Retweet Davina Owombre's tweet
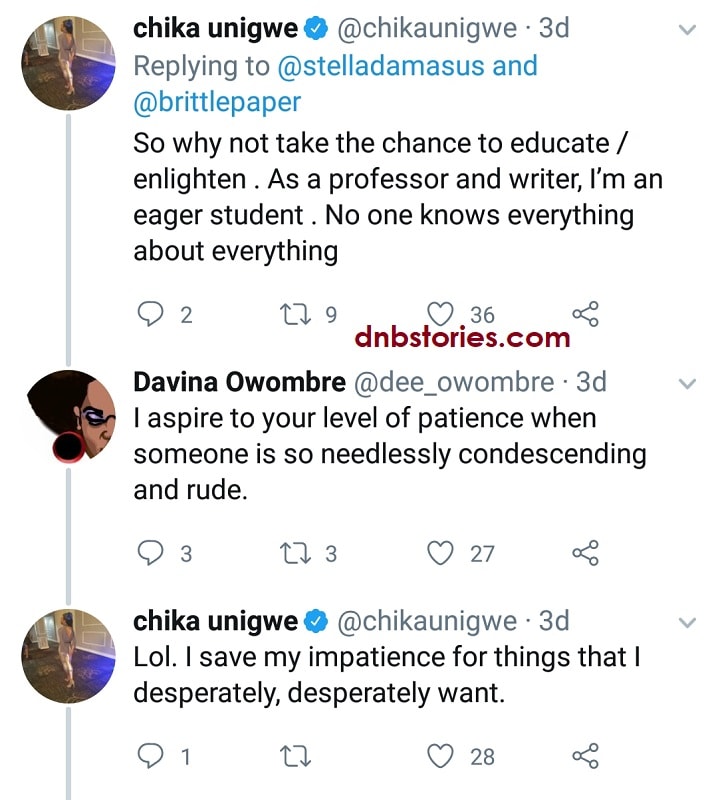 [295, 553]
